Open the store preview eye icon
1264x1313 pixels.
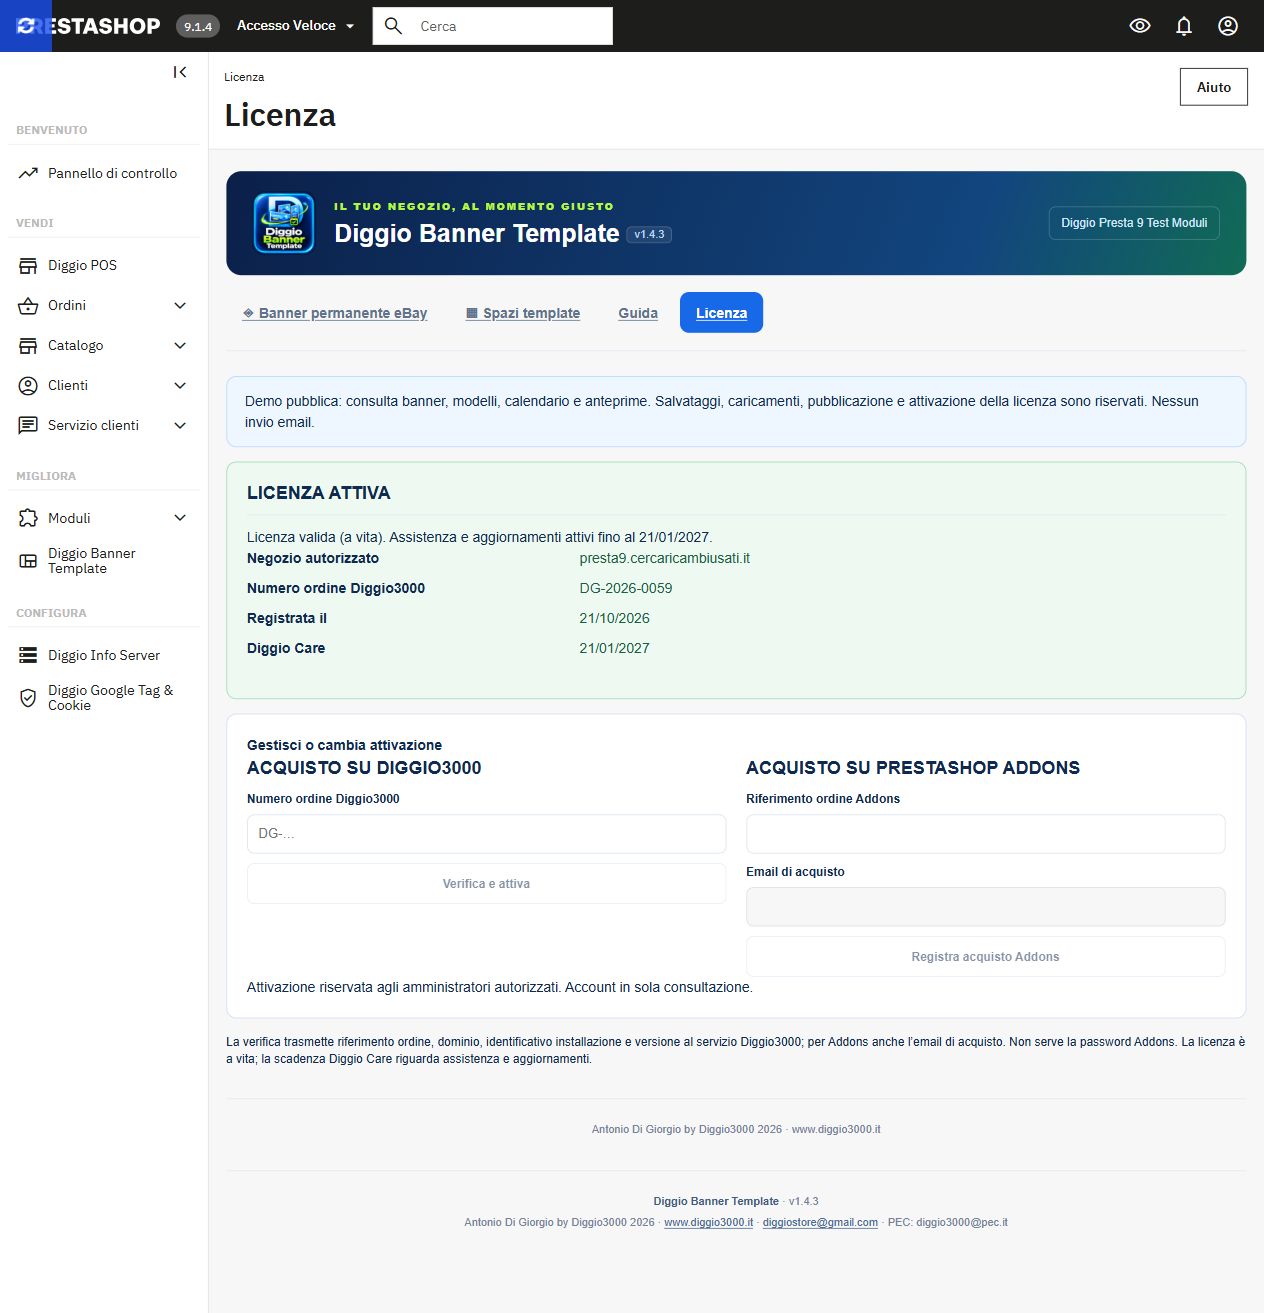(x=1140, y=26)
